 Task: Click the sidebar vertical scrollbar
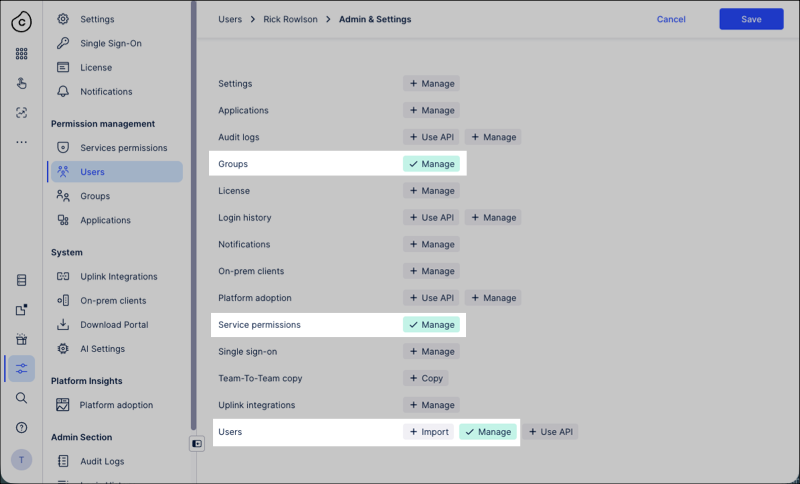point(193,200)
